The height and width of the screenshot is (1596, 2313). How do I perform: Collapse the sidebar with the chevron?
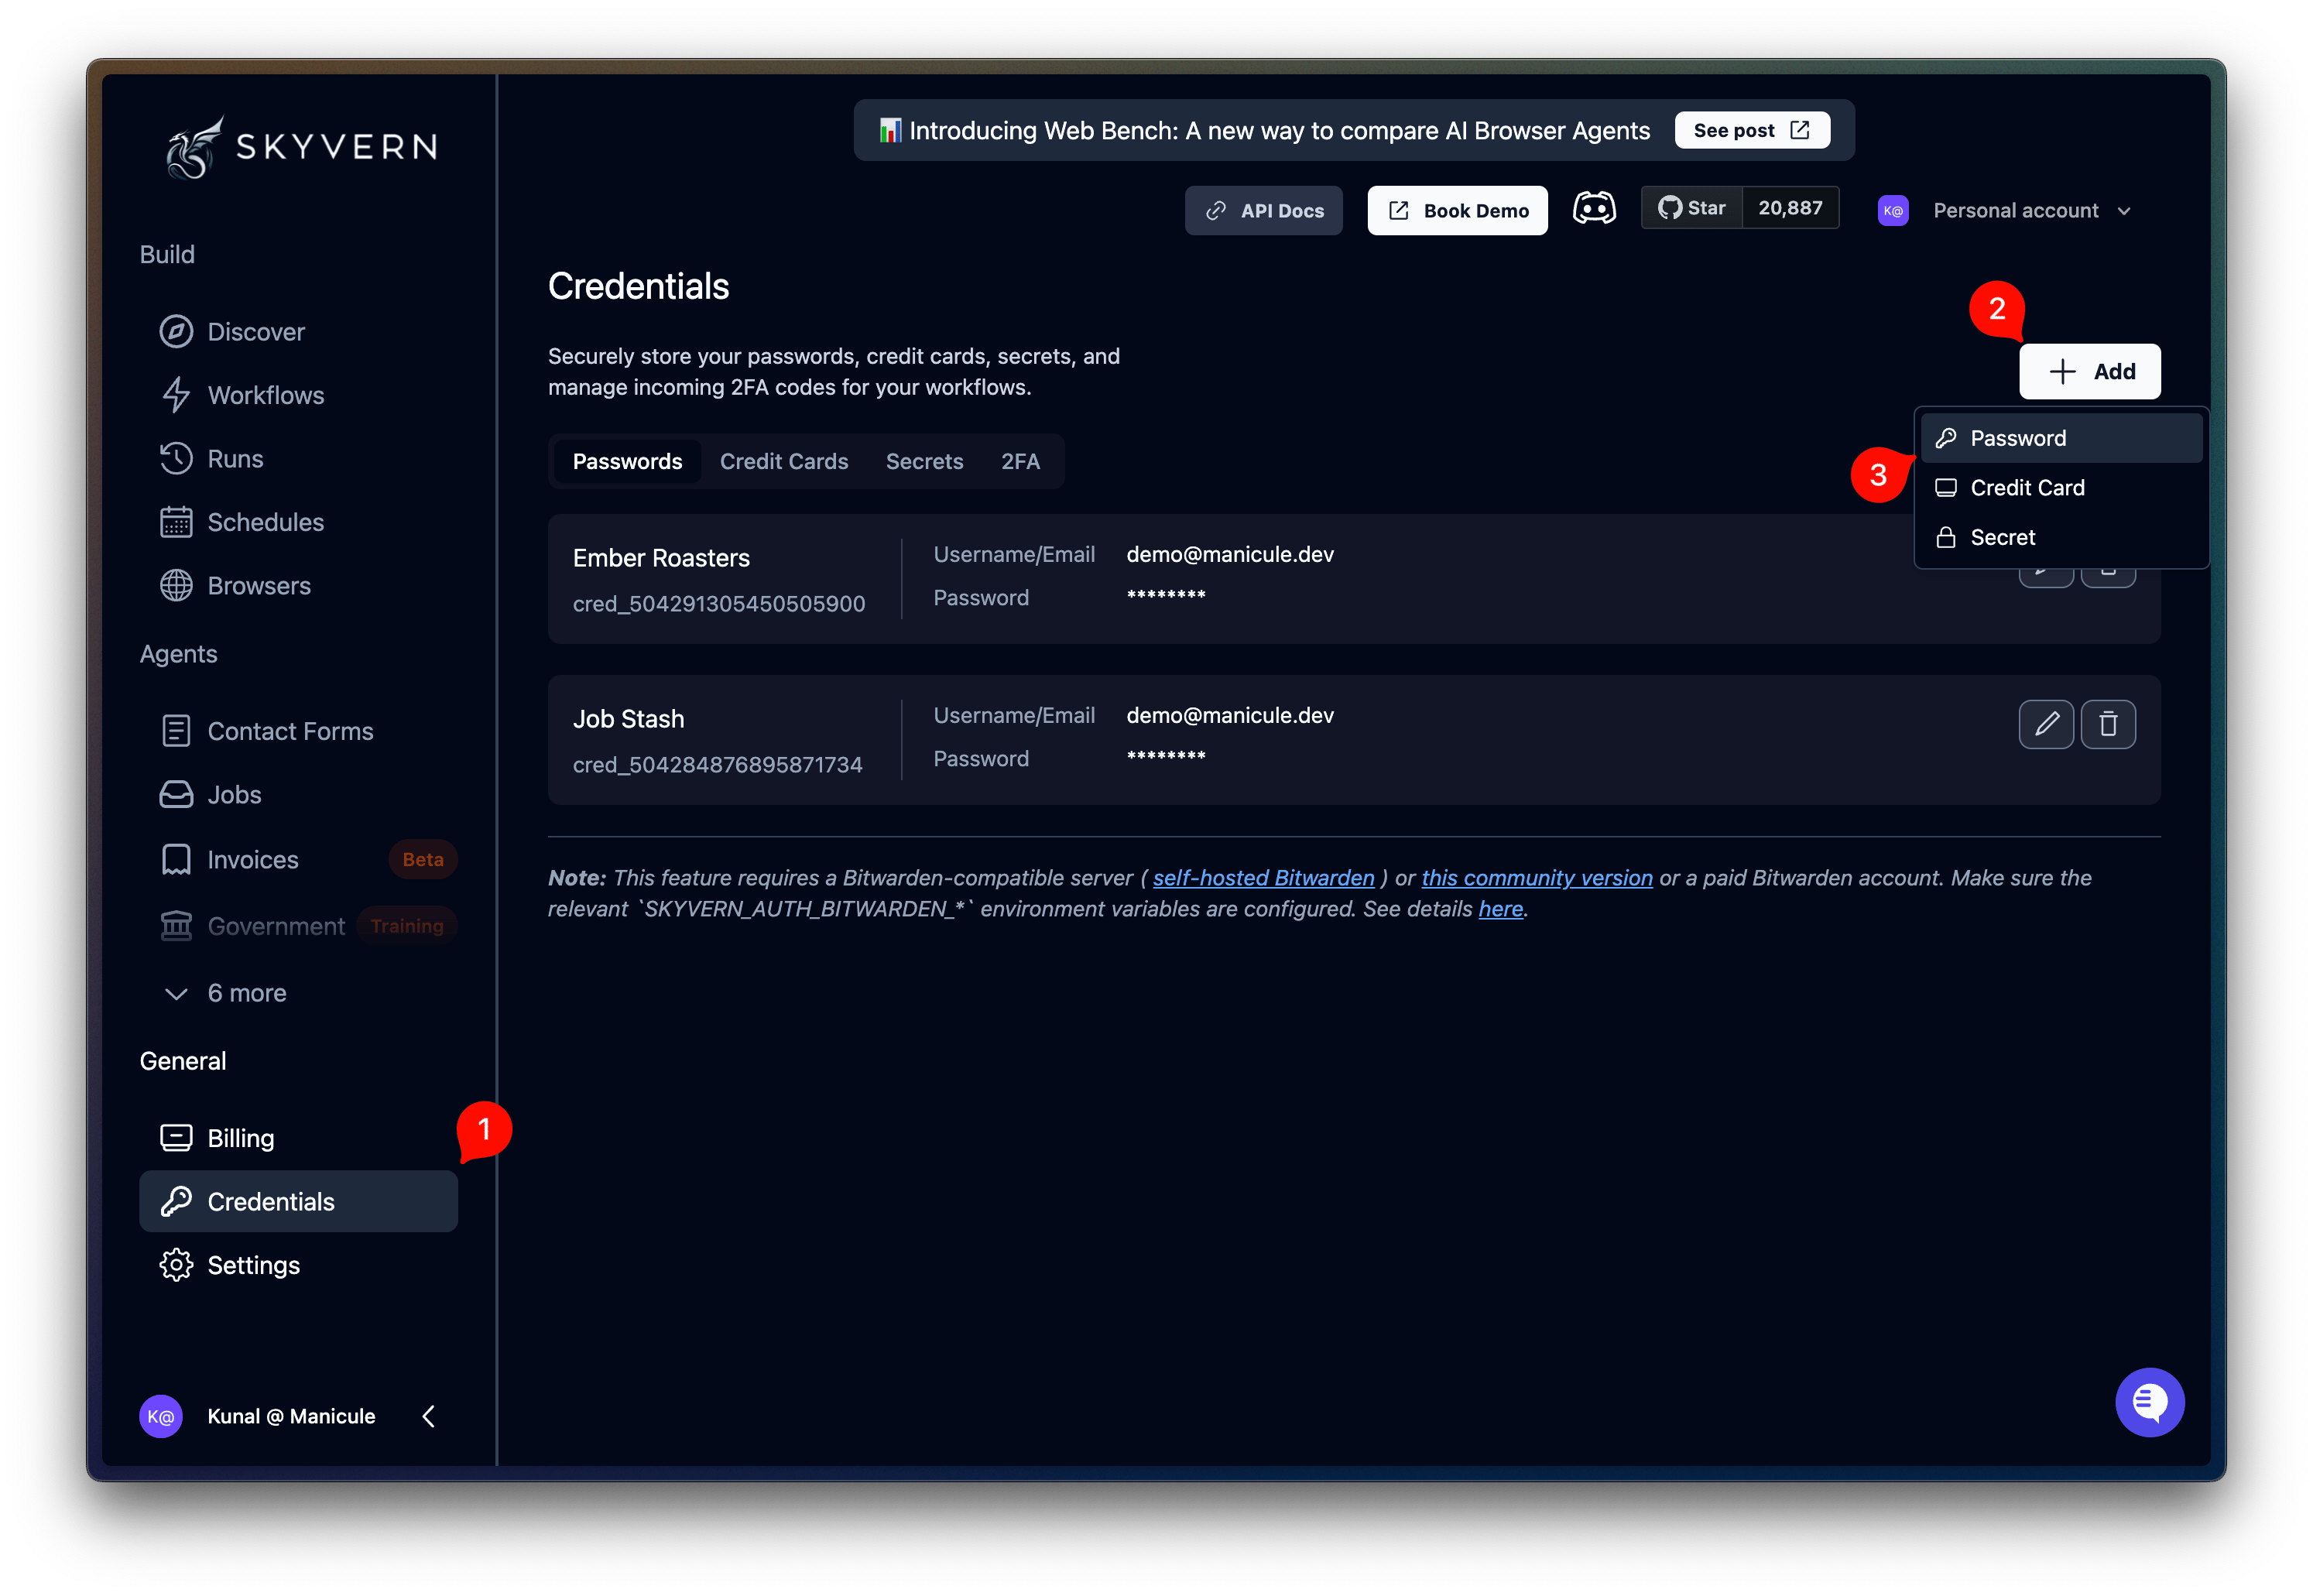[428, 1416]
